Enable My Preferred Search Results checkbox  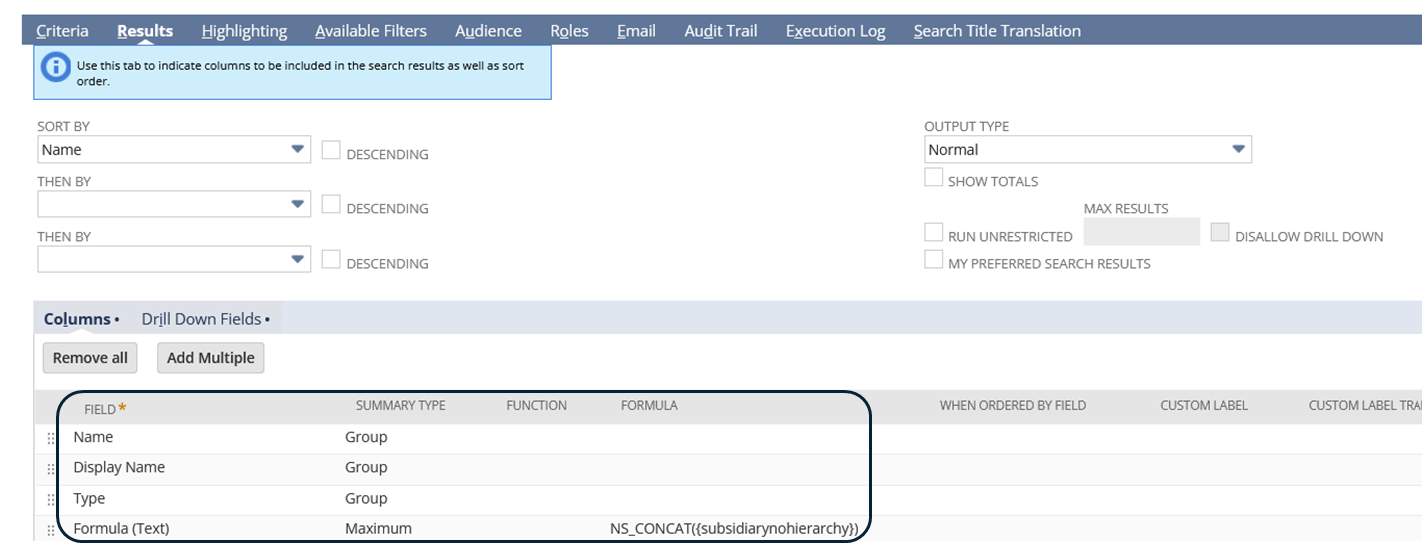click(x=933, y=260)
